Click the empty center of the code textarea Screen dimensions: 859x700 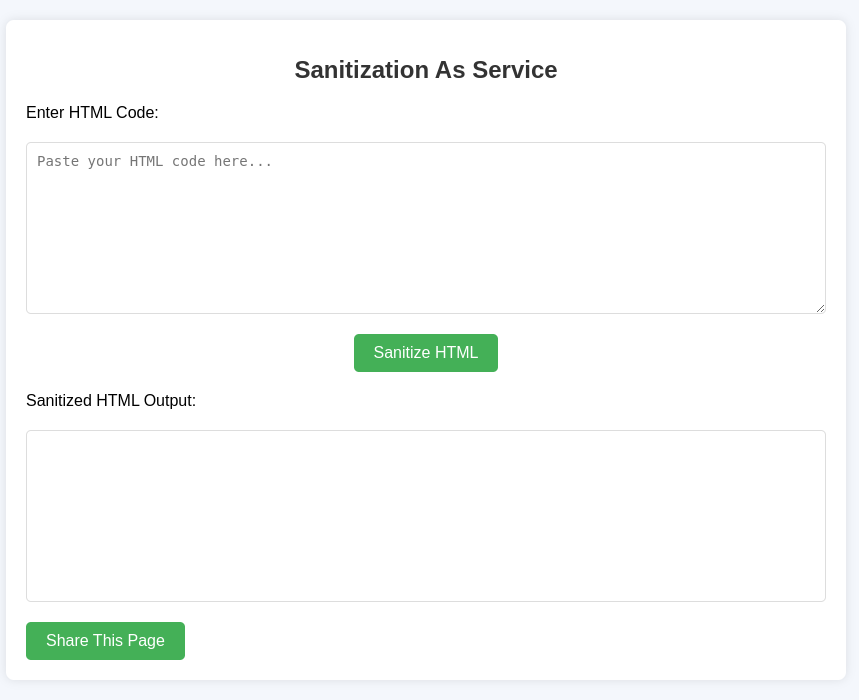point(425,228)
